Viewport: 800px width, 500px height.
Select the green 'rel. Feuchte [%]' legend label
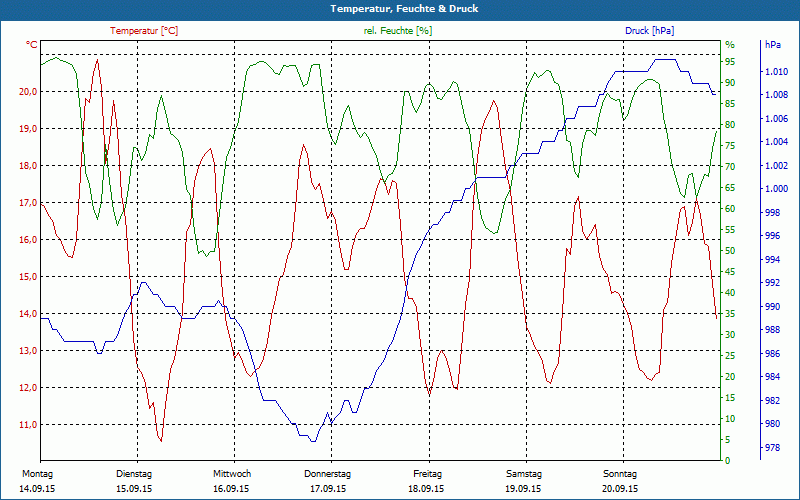point(397,31)
